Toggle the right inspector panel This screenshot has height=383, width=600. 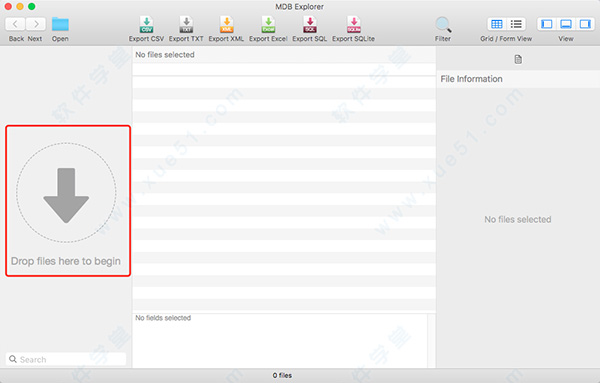(x=585, y=24)
